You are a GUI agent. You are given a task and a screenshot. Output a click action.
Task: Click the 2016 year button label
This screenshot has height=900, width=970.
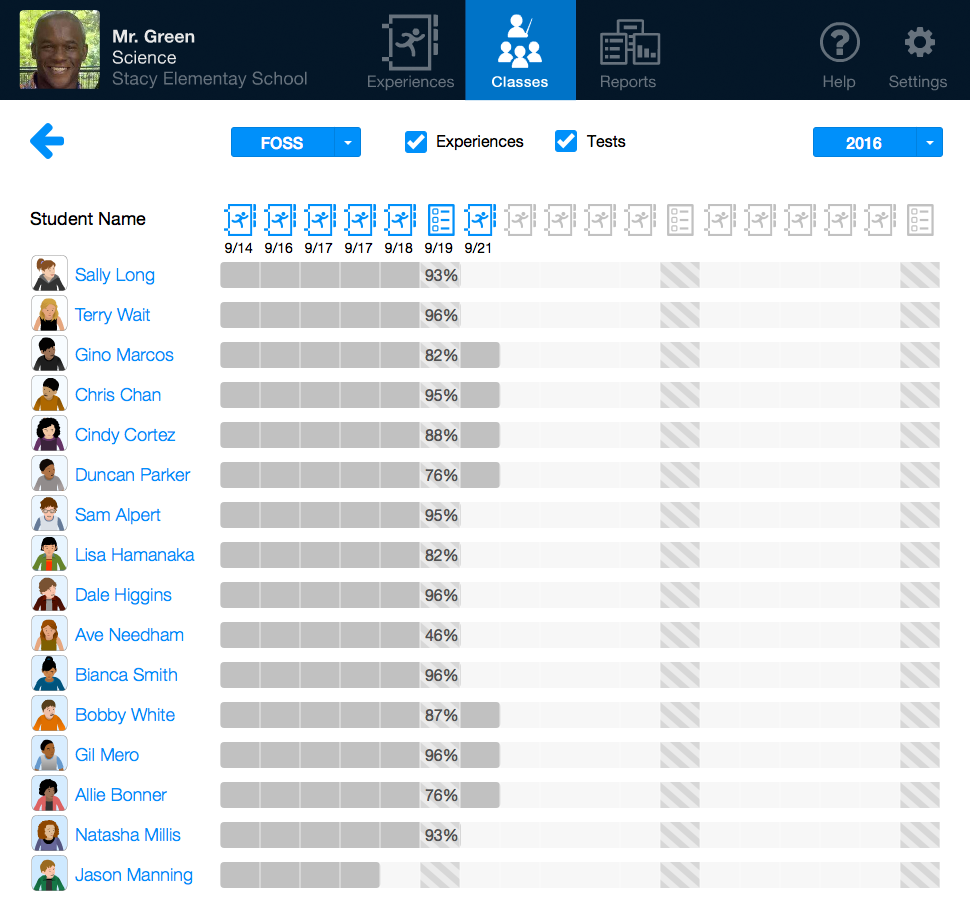[864, 142]
